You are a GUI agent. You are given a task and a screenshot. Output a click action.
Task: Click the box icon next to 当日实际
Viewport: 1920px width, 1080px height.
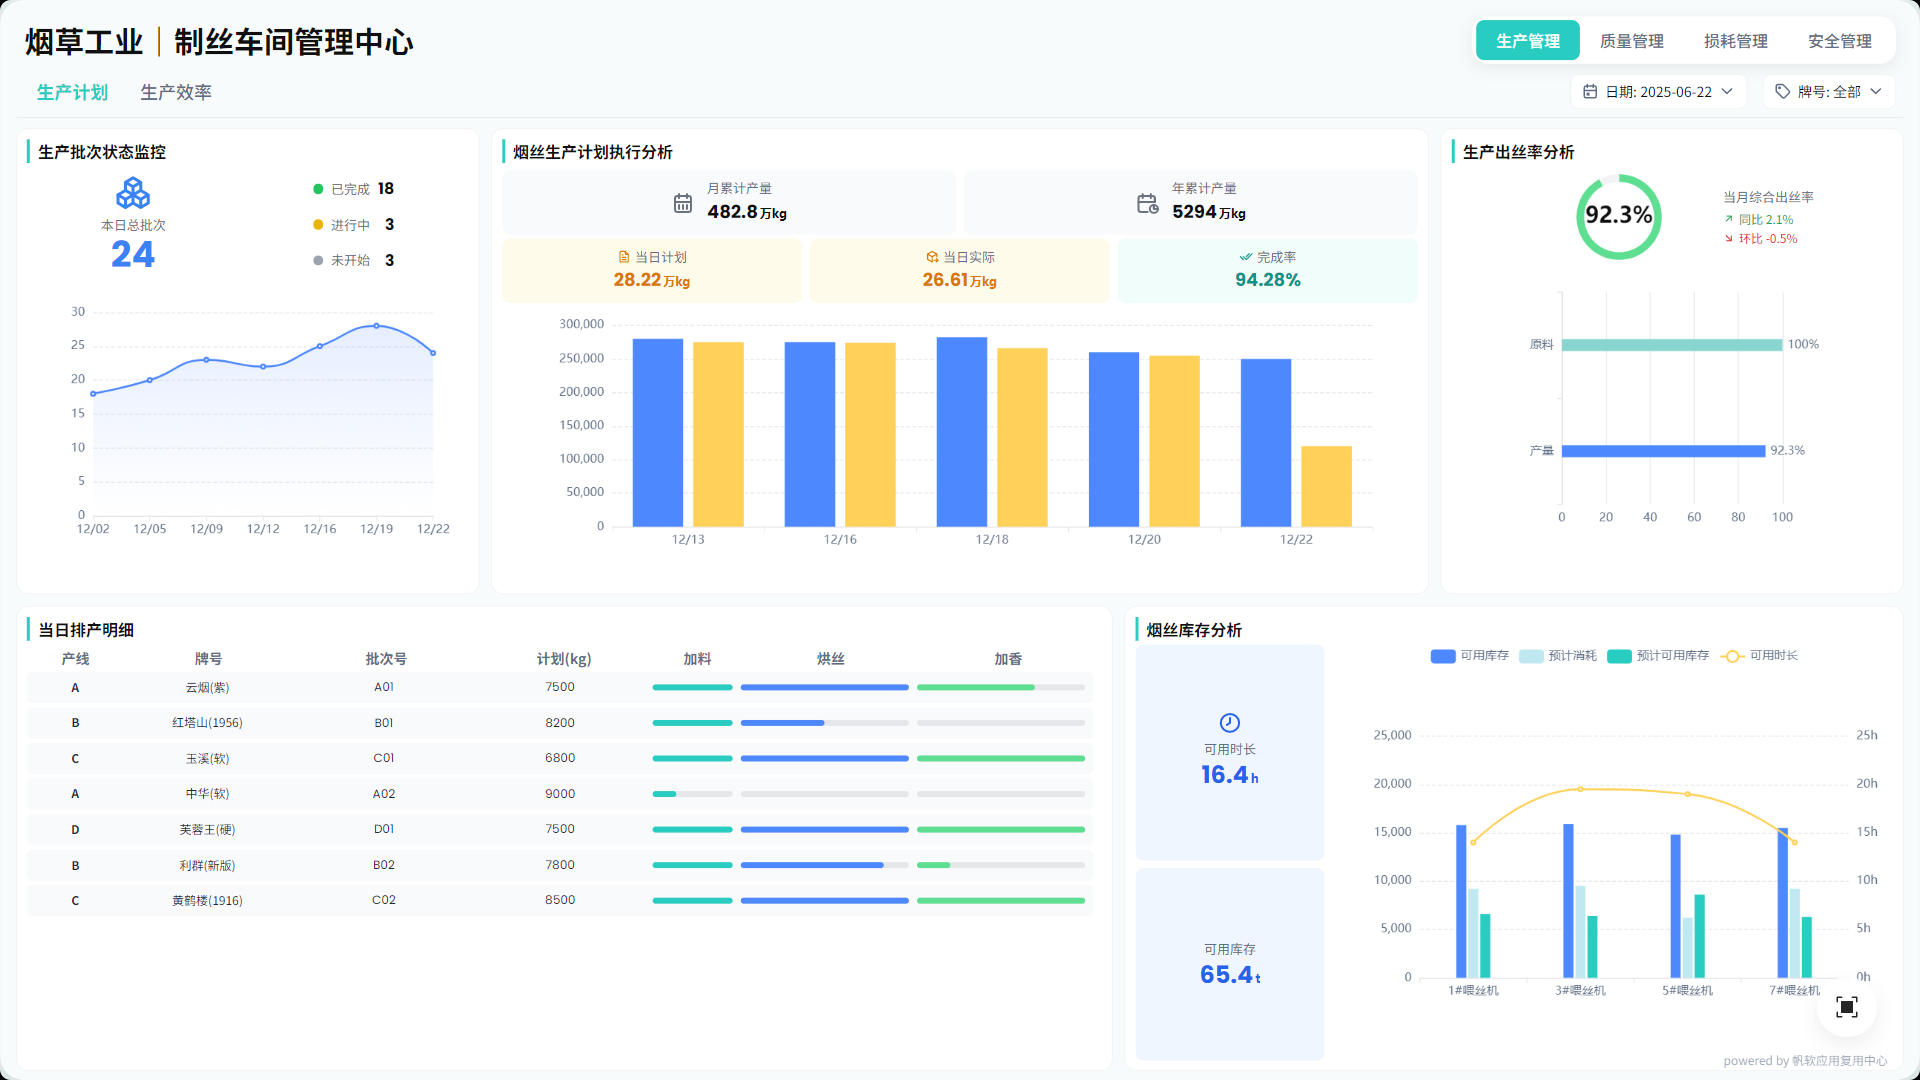coord(932,257)
